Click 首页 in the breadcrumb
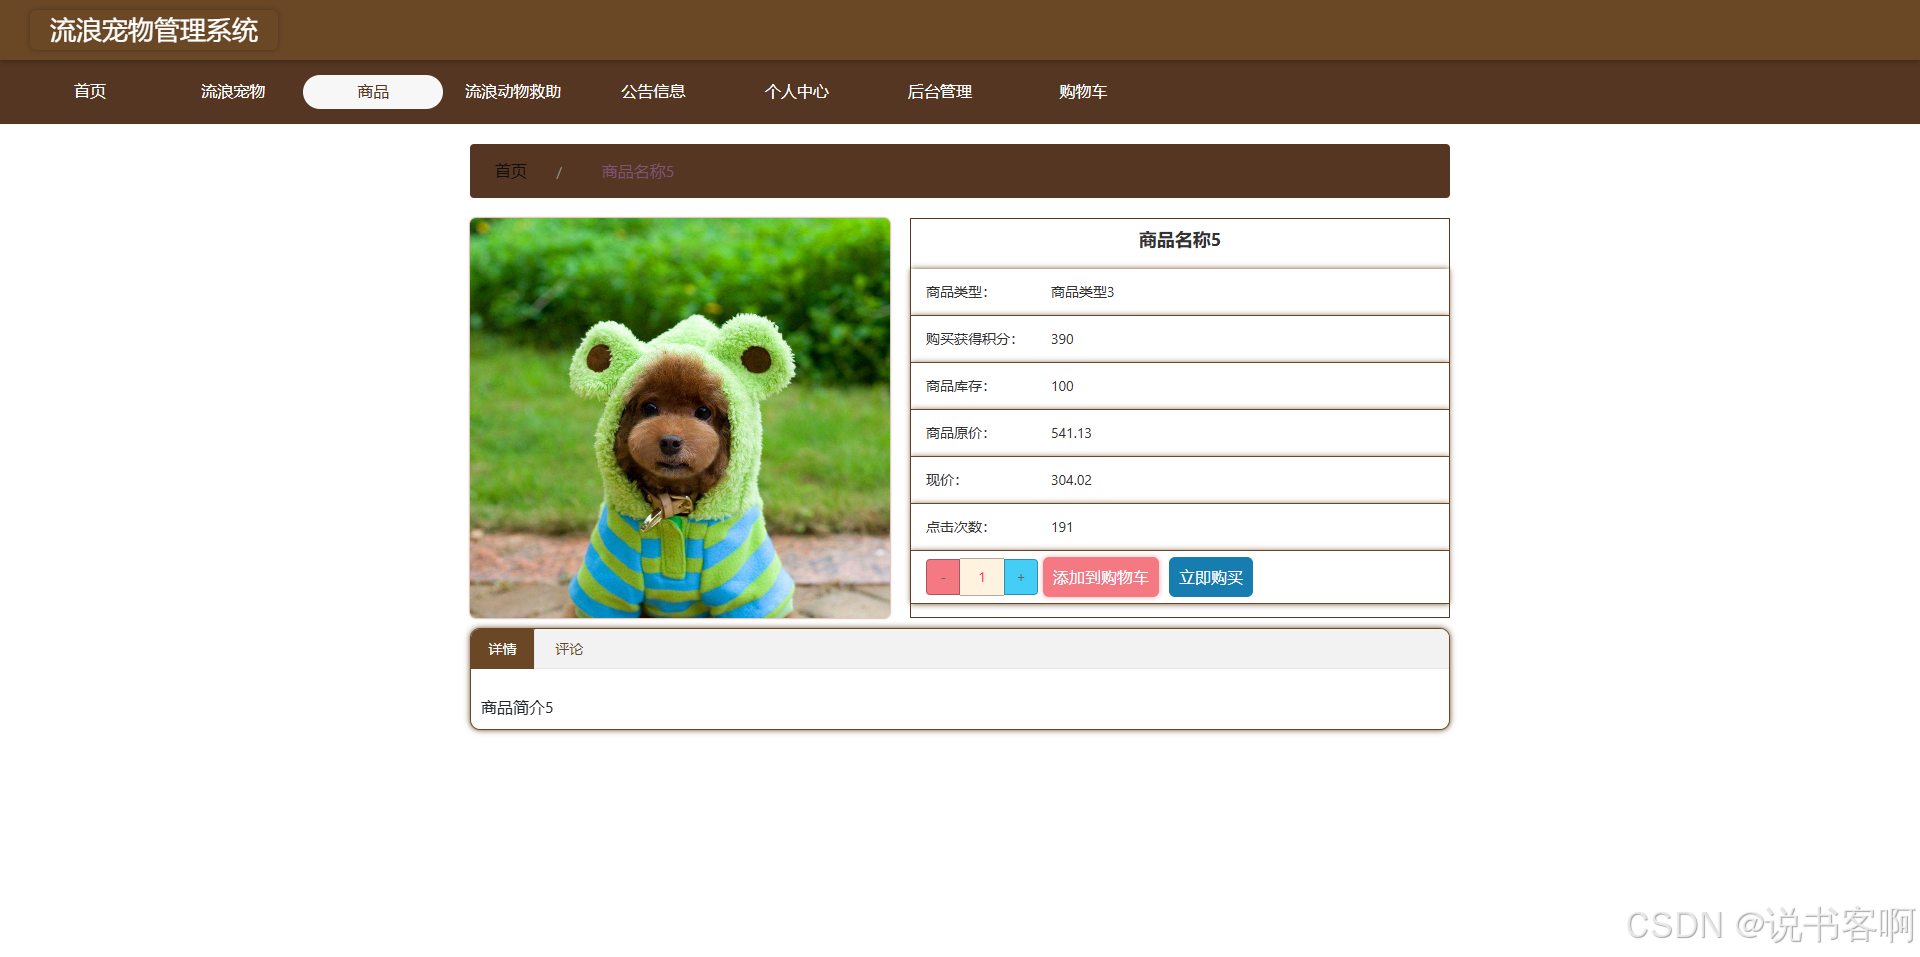Image resolution: width=1920 pixels, height=957 pixels. pyautogui.click(x=511, y=171)
